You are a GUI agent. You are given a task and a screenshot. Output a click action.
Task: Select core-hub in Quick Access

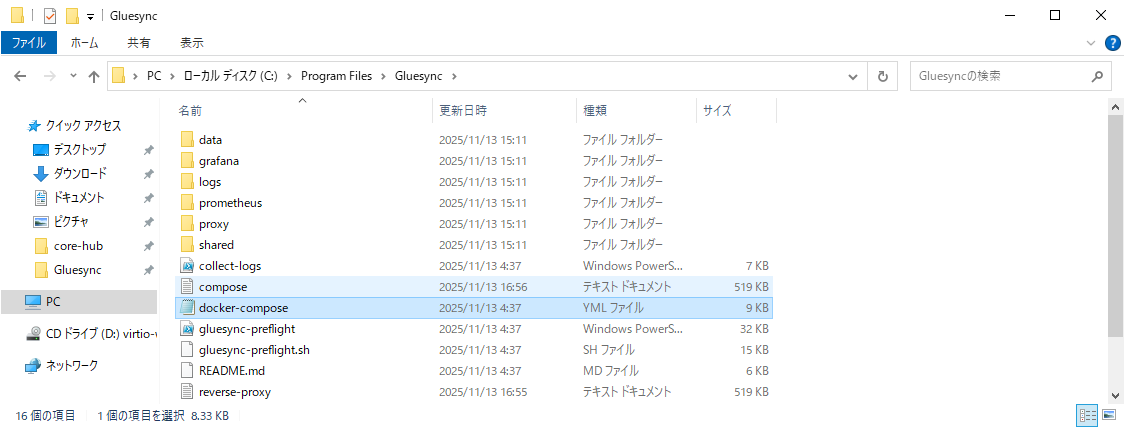click(x=78, y=246)
